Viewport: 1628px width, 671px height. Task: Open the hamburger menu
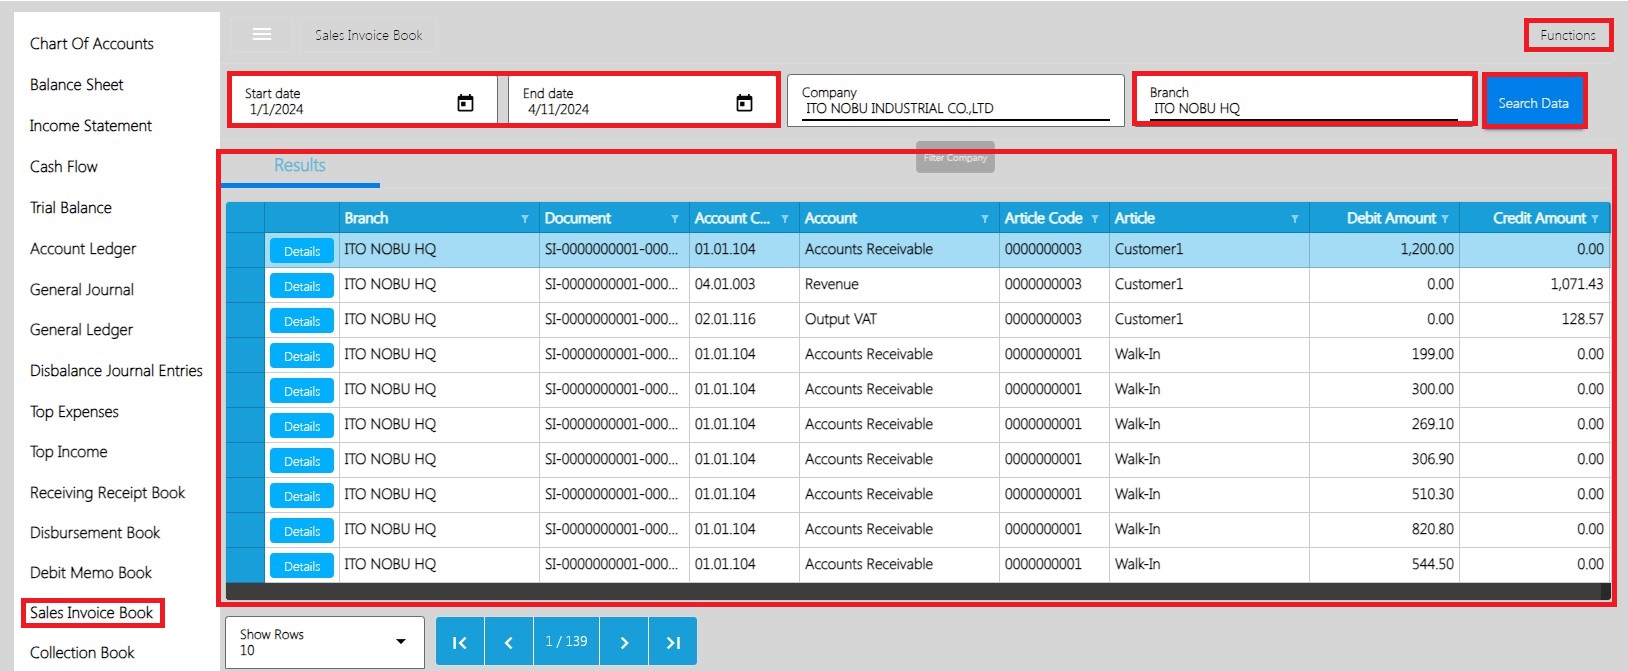click(x=262, y=35)
